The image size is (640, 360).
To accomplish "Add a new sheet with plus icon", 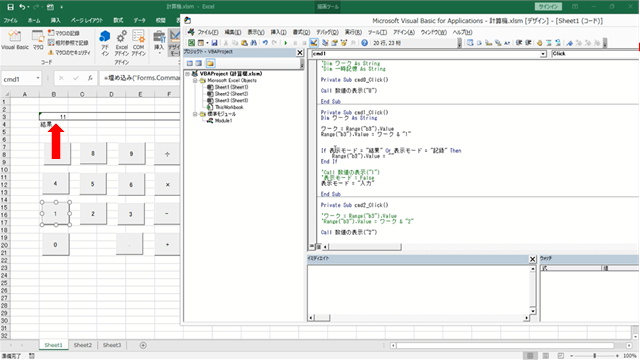I will click(x=143, y=345).
